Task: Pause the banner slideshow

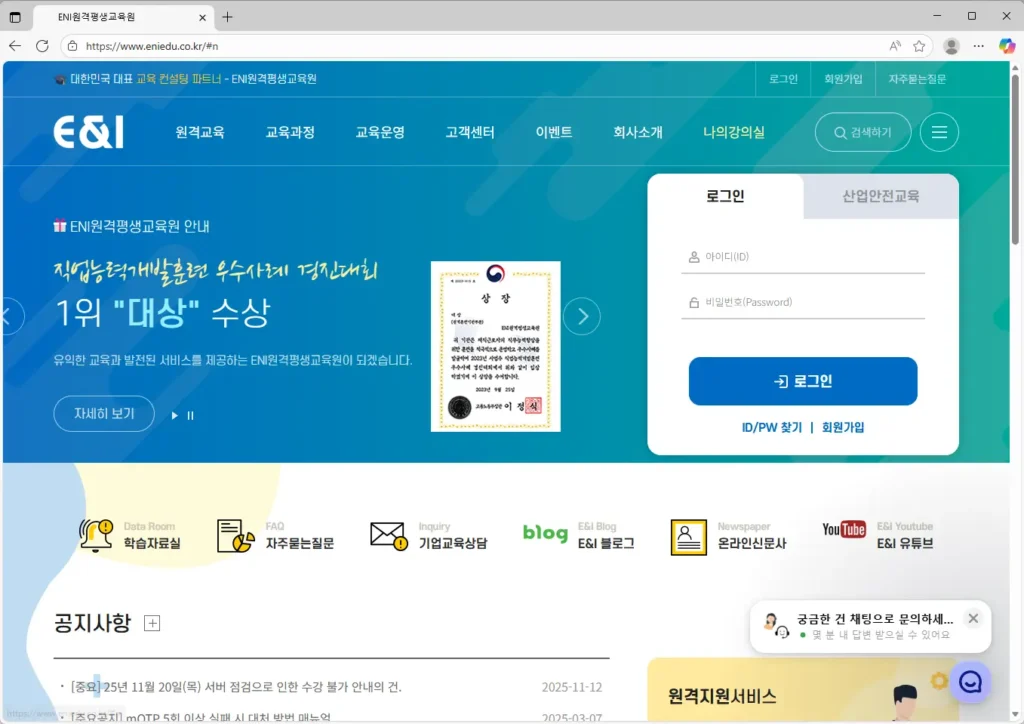Action: pos(191,415)
